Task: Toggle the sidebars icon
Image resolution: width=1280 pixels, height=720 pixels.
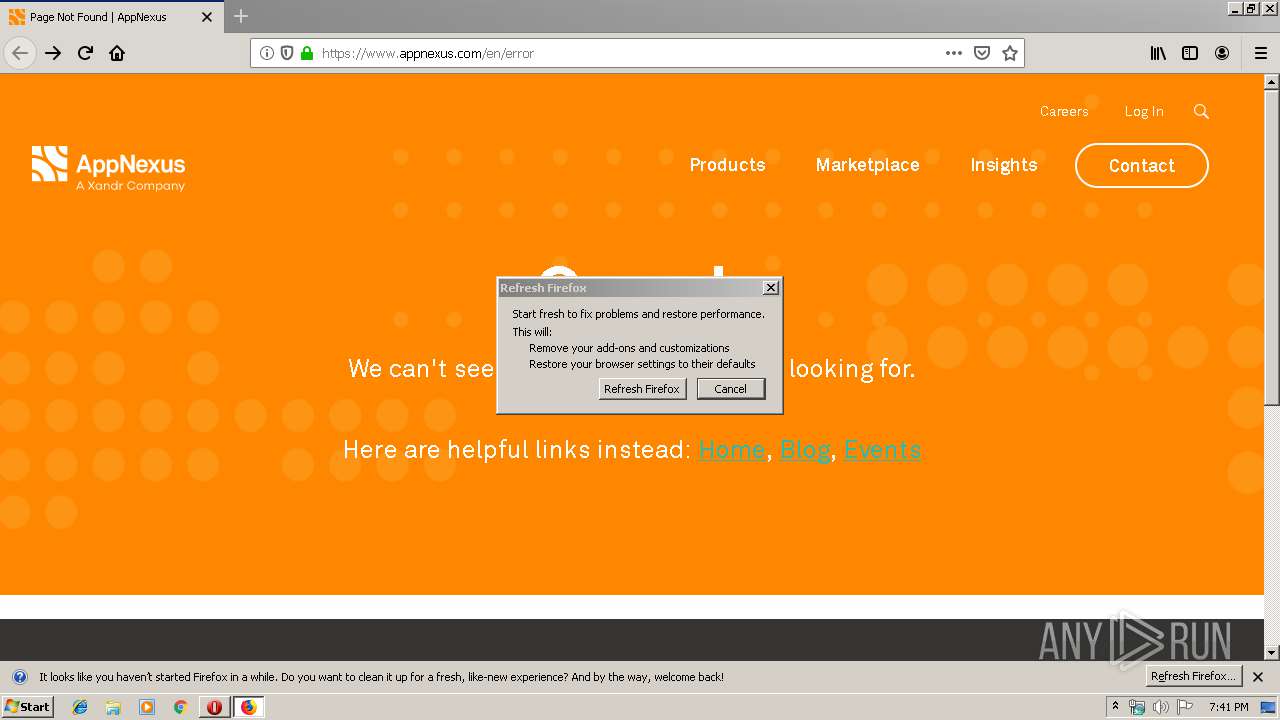Action: (1190, 53)
